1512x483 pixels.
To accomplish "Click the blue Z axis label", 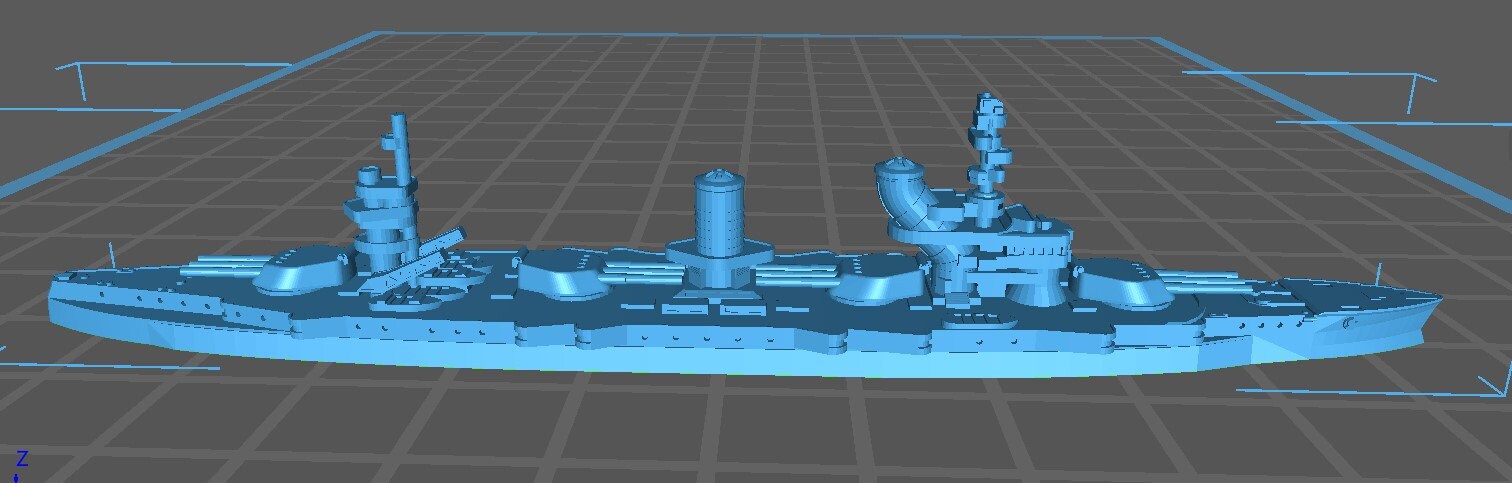I will [x=21, y=459].
